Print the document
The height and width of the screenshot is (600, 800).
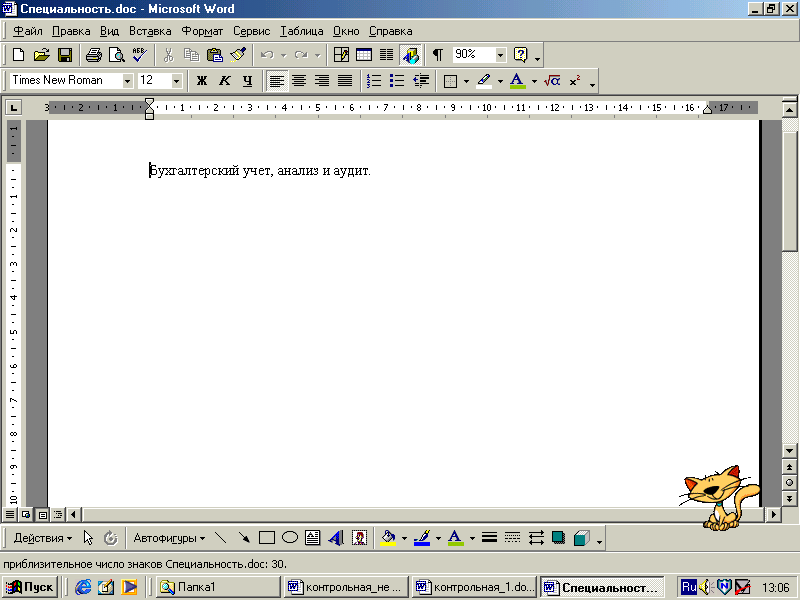[94, 55]
